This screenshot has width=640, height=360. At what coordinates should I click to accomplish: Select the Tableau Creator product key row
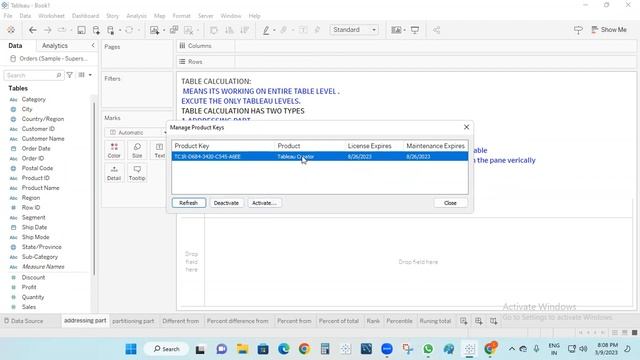pyautogui.click(x=320, y=156)
